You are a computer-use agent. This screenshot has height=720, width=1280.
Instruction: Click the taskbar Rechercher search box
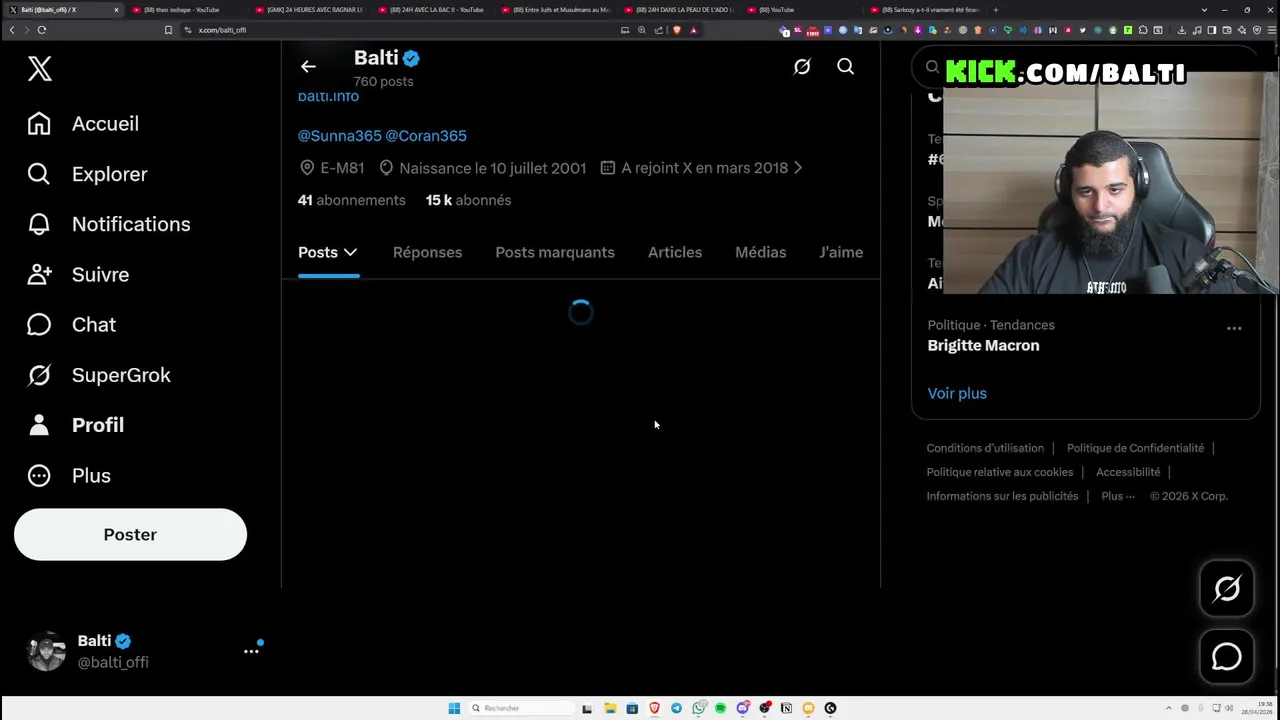(520, 708)
